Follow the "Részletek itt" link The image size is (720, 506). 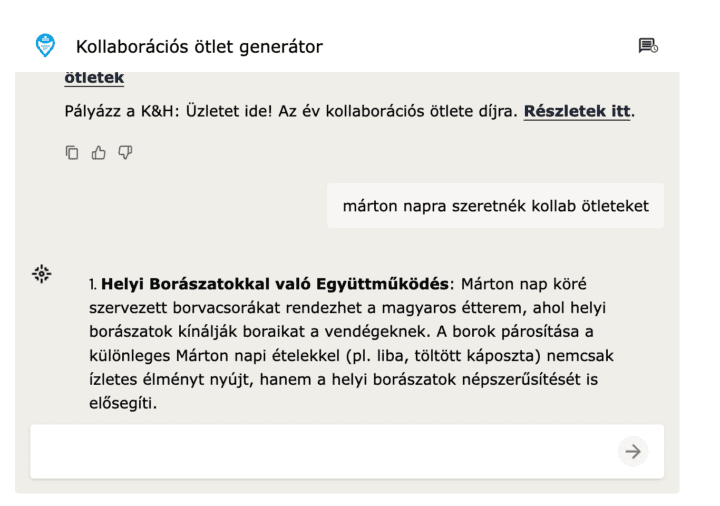click(x=577, y=111)
